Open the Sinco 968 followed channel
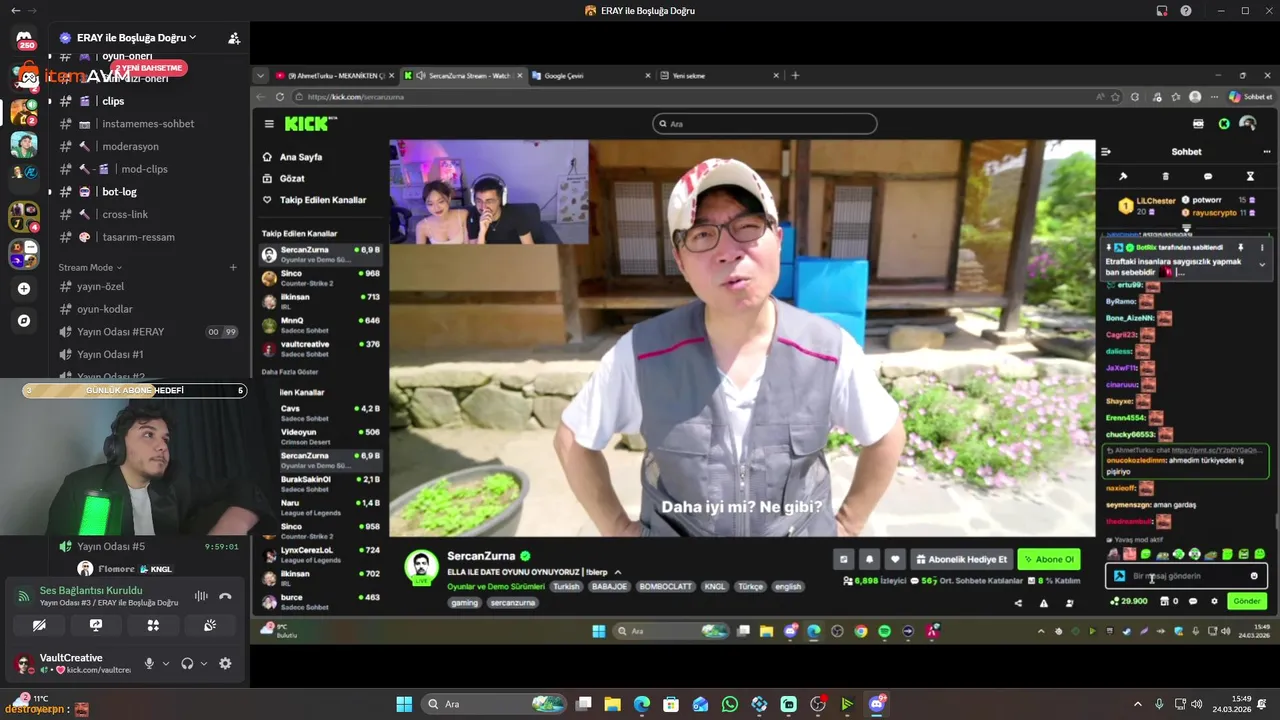Screen dimensions: 1280x720 point(321,277)
